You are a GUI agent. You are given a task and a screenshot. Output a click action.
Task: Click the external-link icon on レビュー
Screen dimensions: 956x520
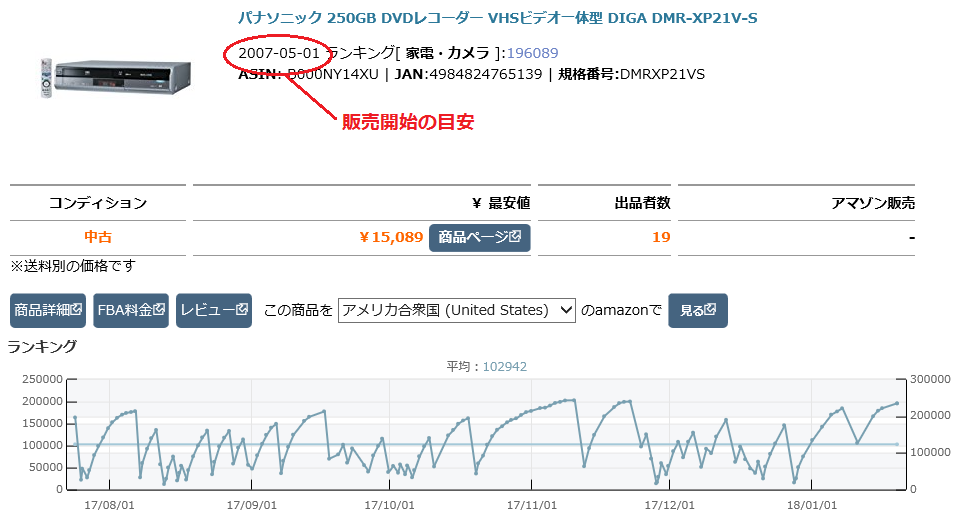point(242,309)
